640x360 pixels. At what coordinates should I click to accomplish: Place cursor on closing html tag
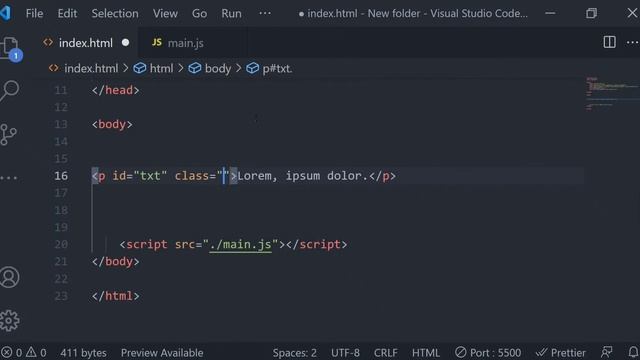[116, 296]
